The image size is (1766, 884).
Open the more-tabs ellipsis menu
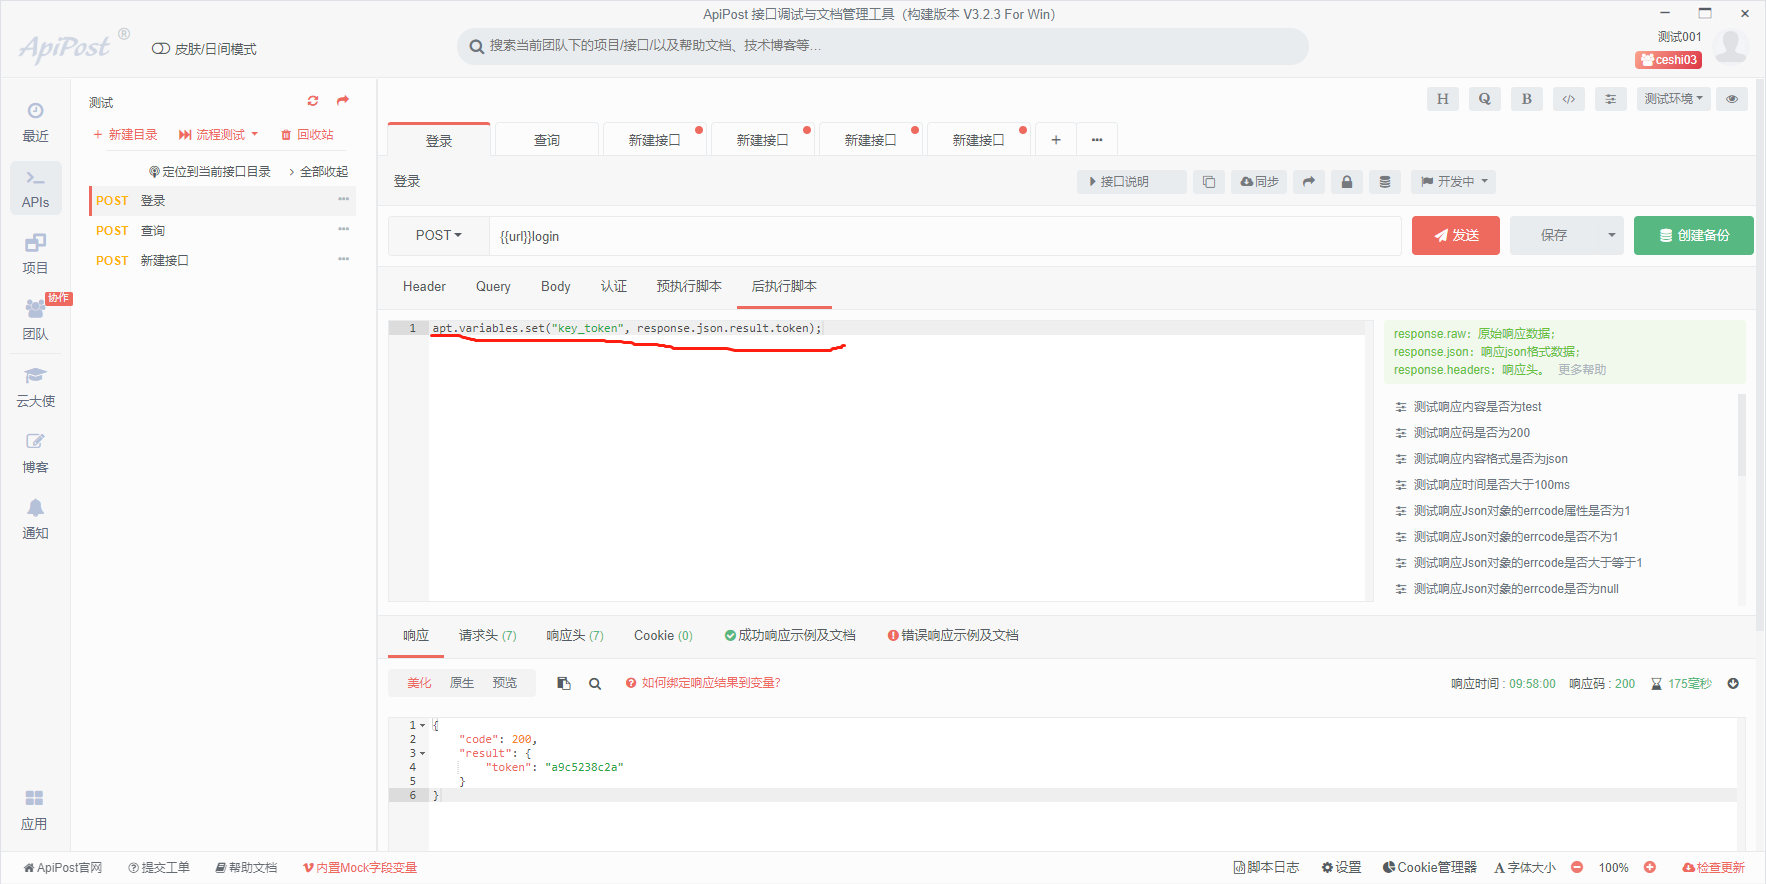pyautogui.click(x=1097, y=140)
